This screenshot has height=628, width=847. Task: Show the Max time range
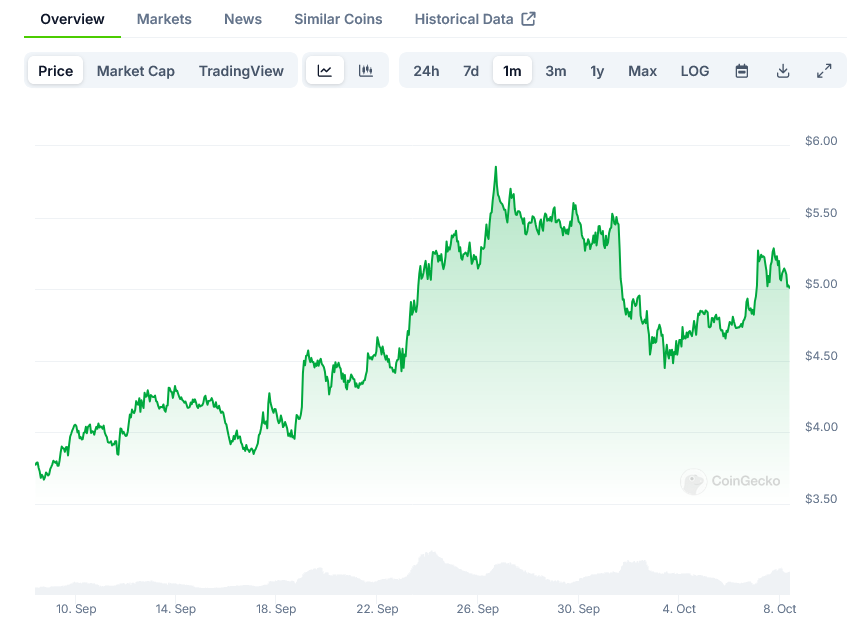pyautogui.click(x=642, y=71)
